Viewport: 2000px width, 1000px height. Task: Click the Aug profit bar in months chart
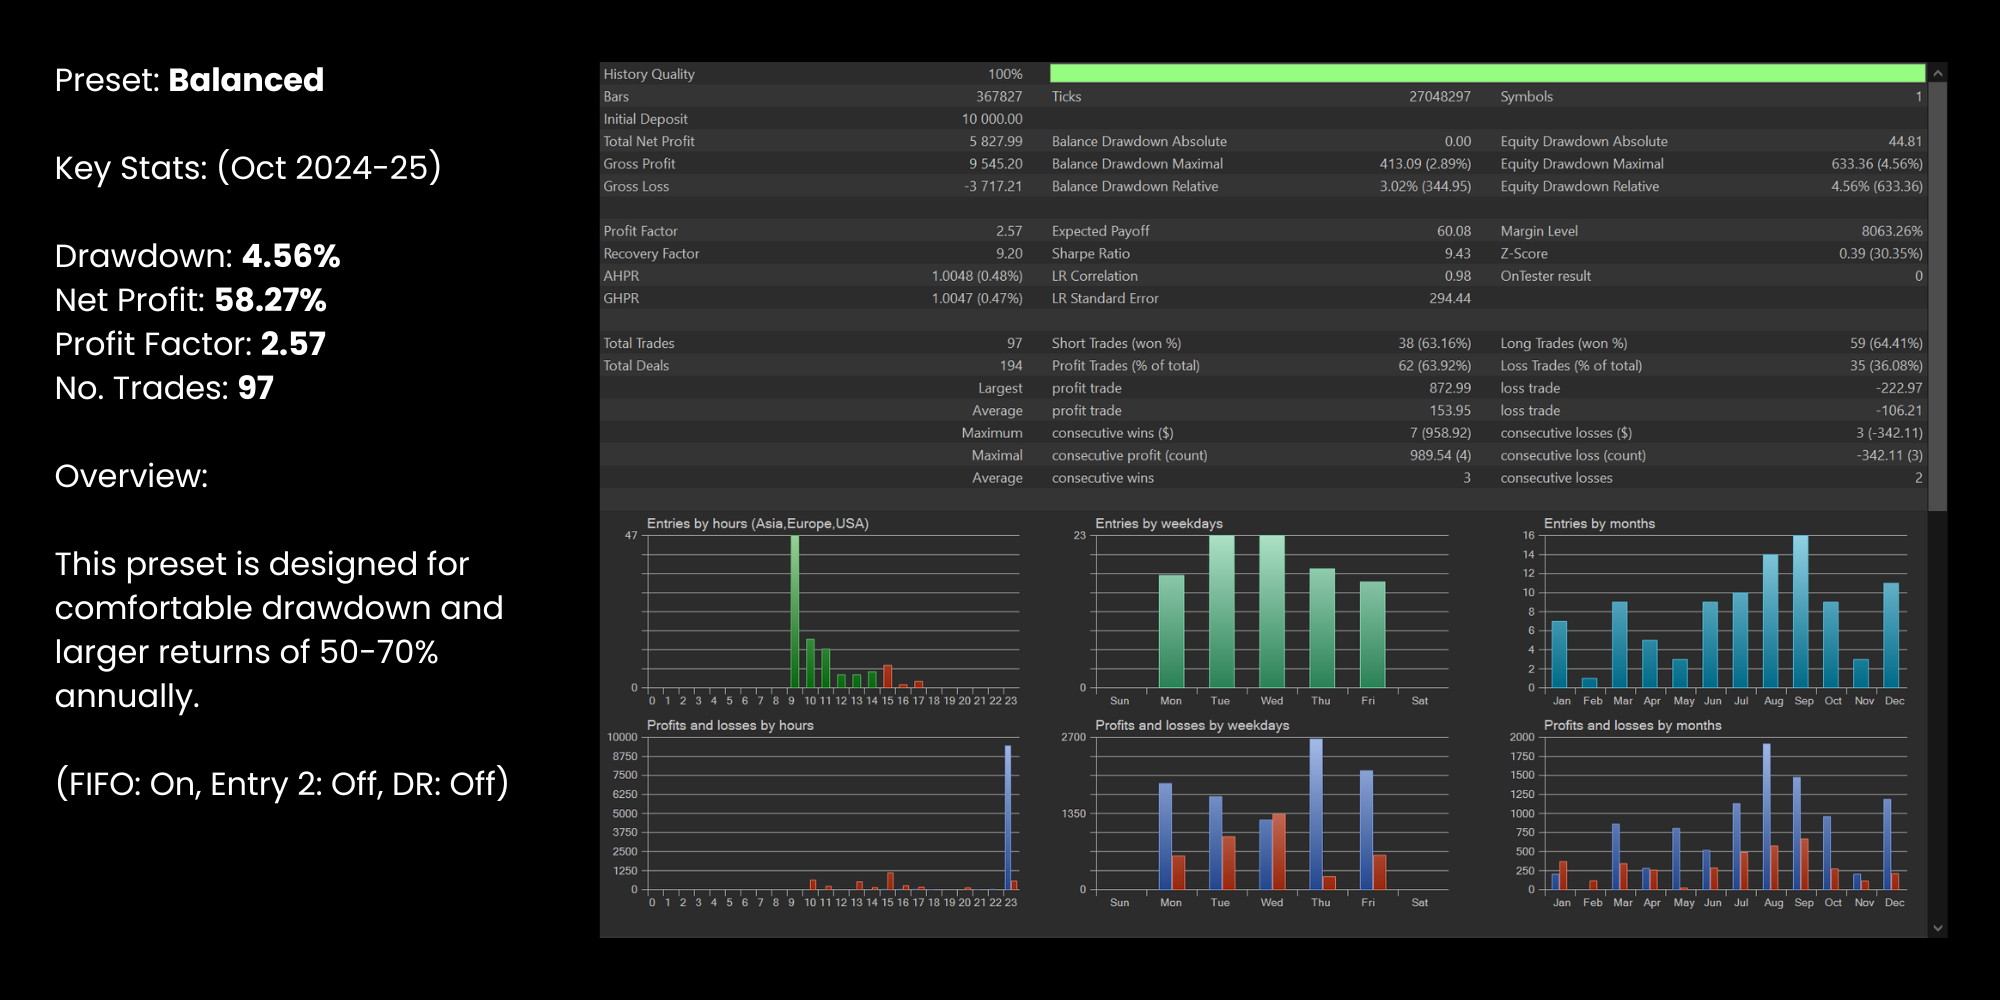click(1767, 816)
